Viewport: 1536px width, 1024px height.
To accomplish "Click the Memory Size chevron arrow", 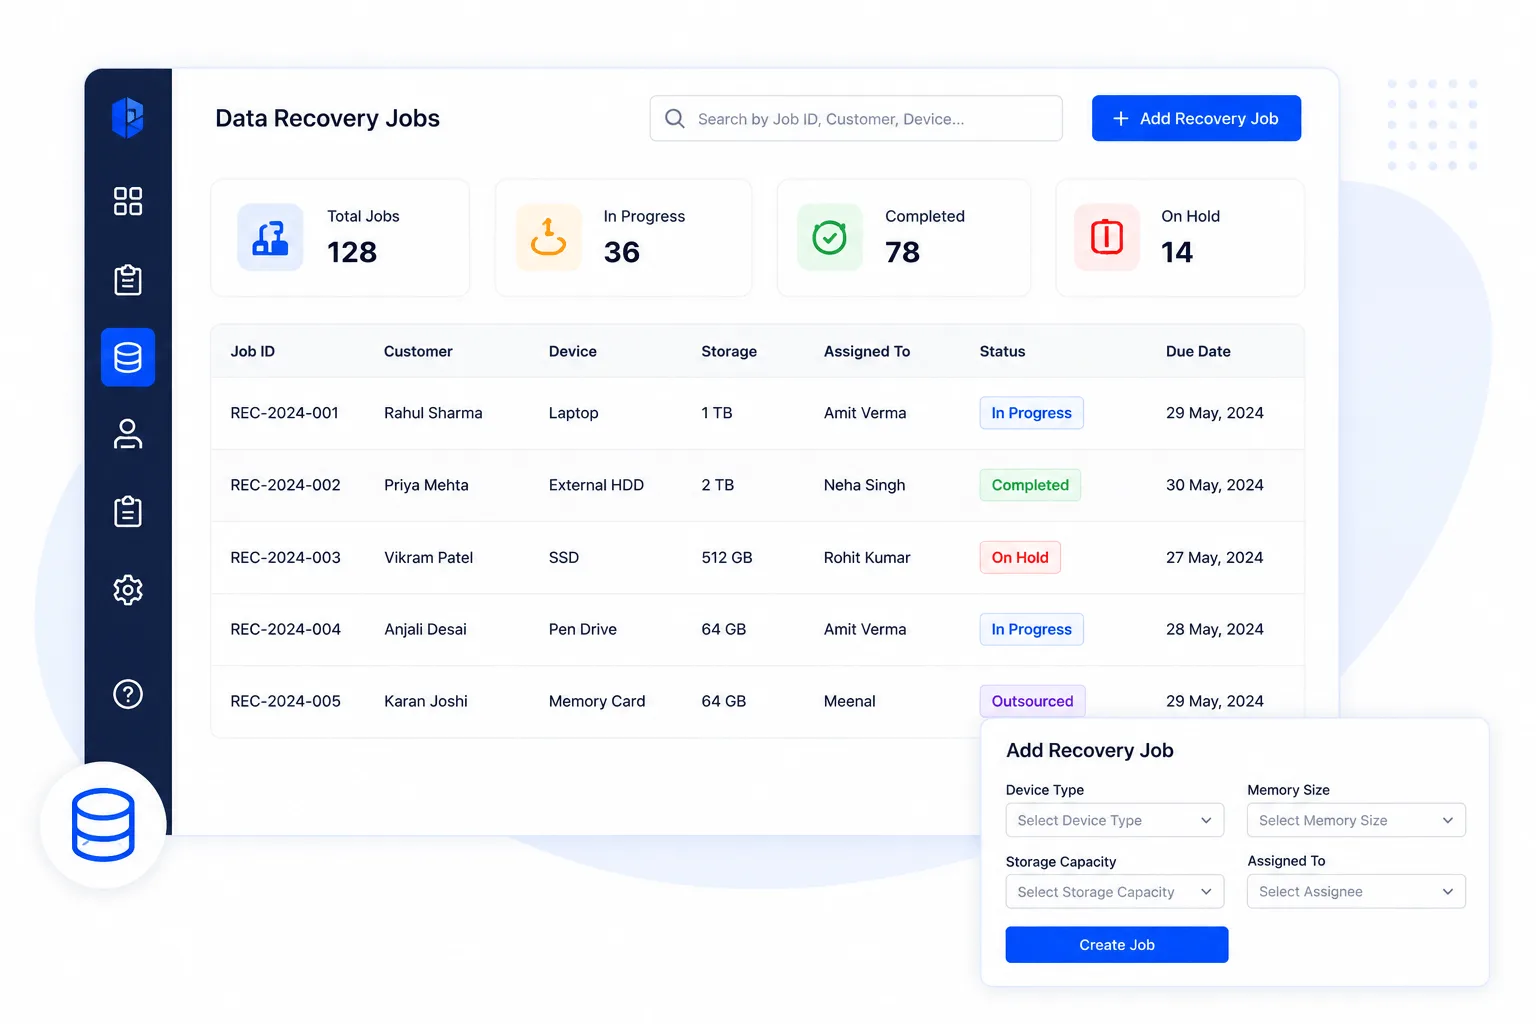I will (x=1447, y=820).
